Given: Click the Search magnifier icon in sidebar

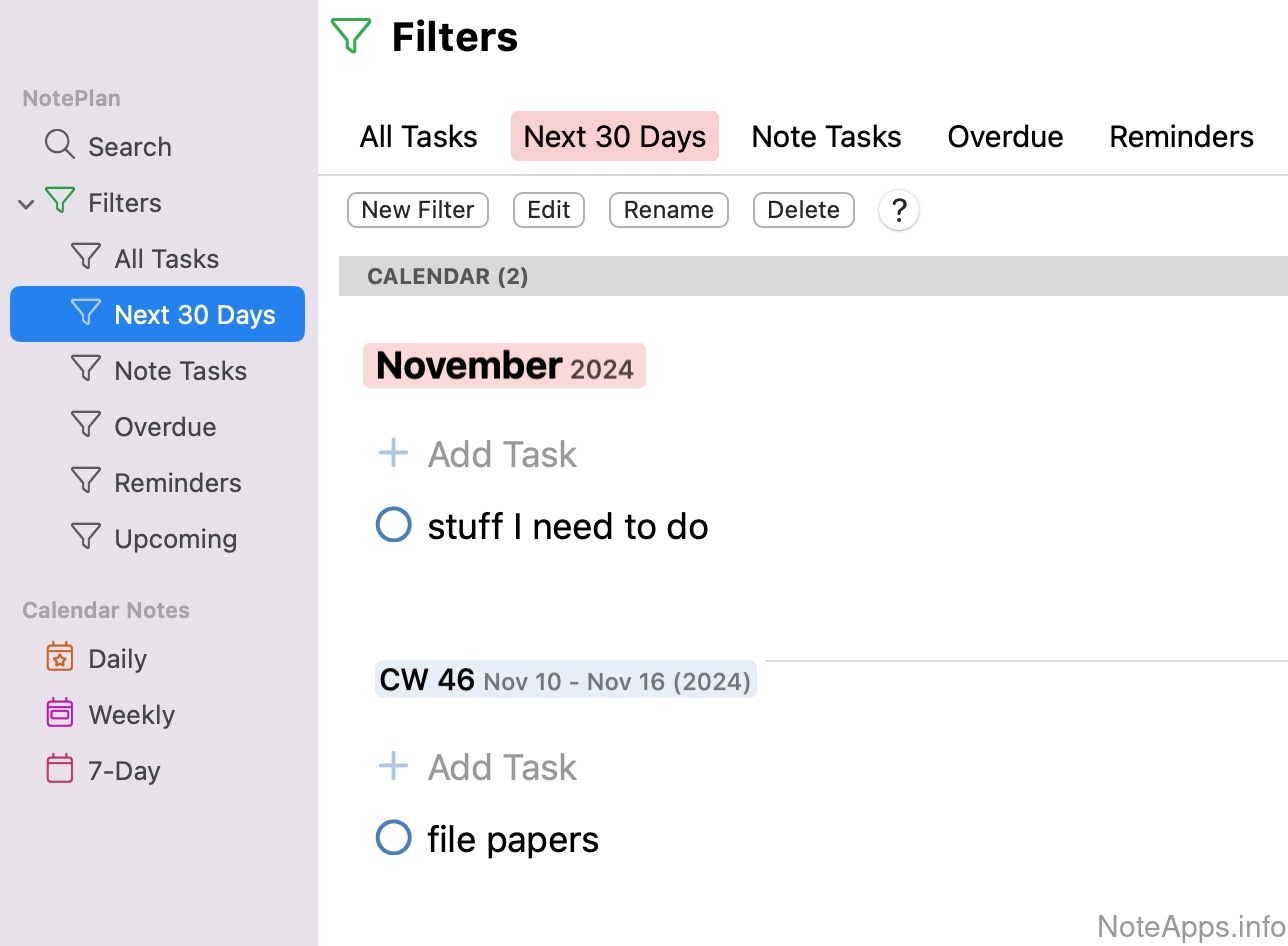Looking at the screenshot, I should coord(60,145).
